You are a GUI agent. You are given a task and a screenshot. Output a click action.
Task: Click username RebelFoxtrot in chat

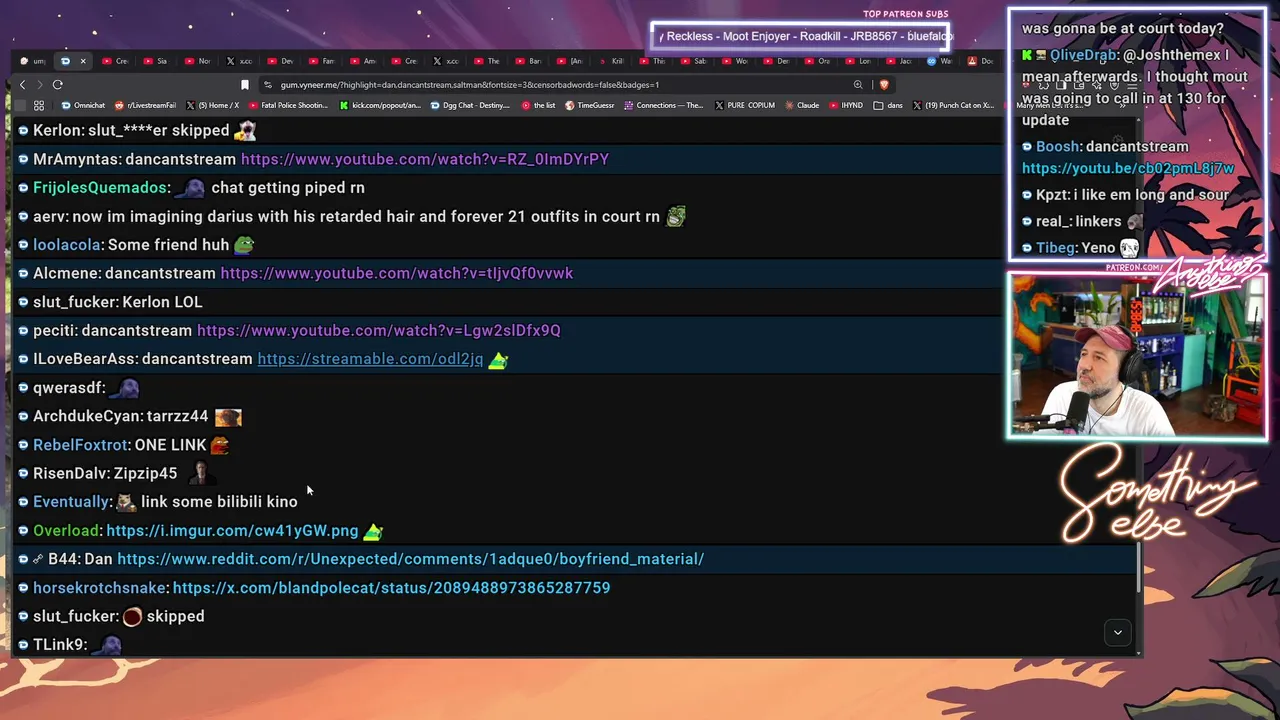pos(80,445)
